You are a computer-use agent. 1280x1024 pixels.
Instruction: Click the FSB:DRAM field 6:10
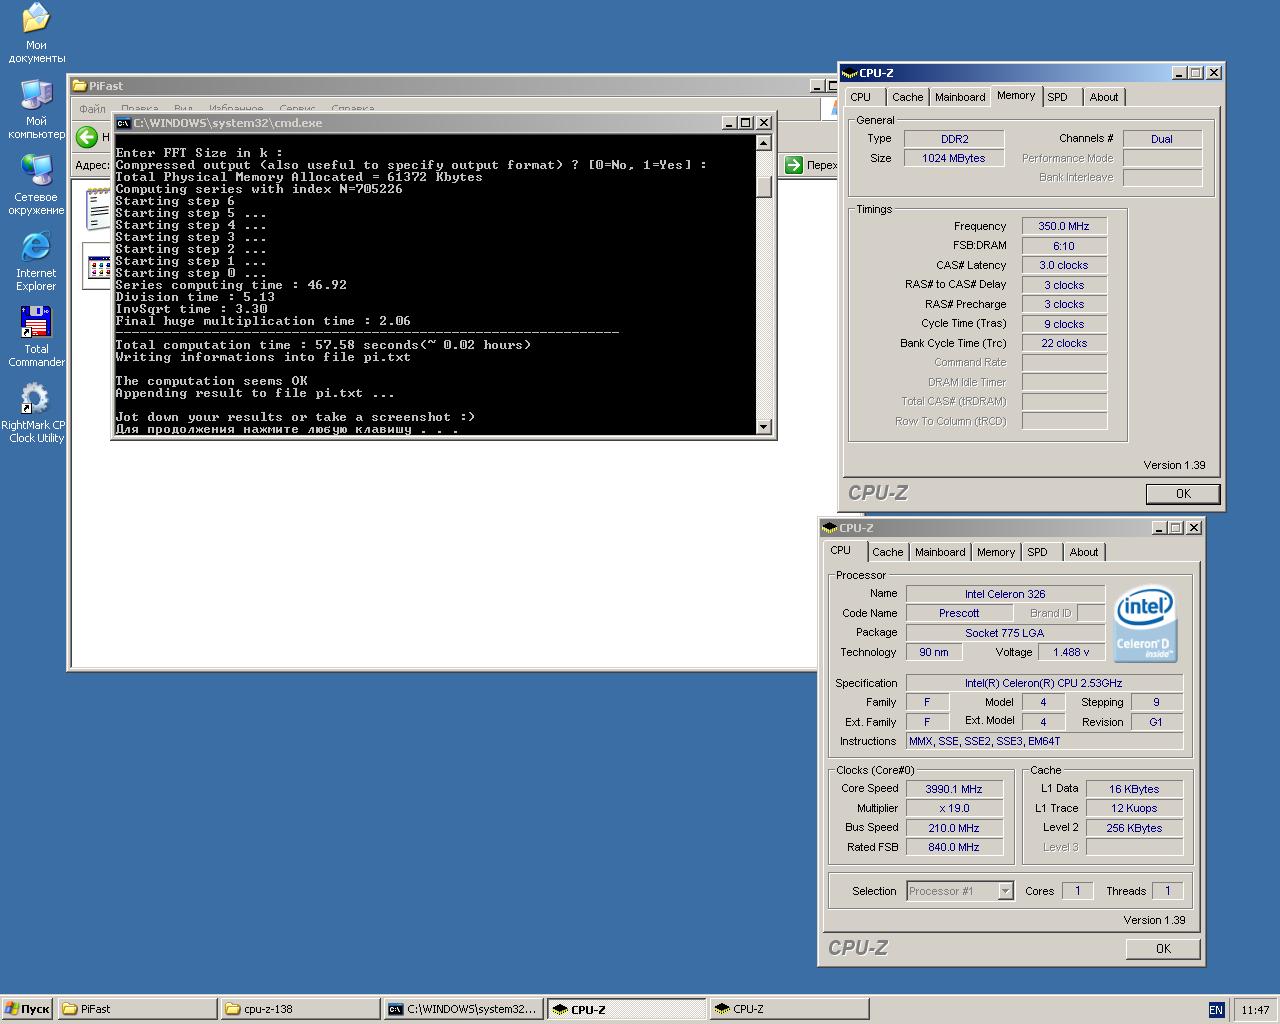(x=1064, y=246)
